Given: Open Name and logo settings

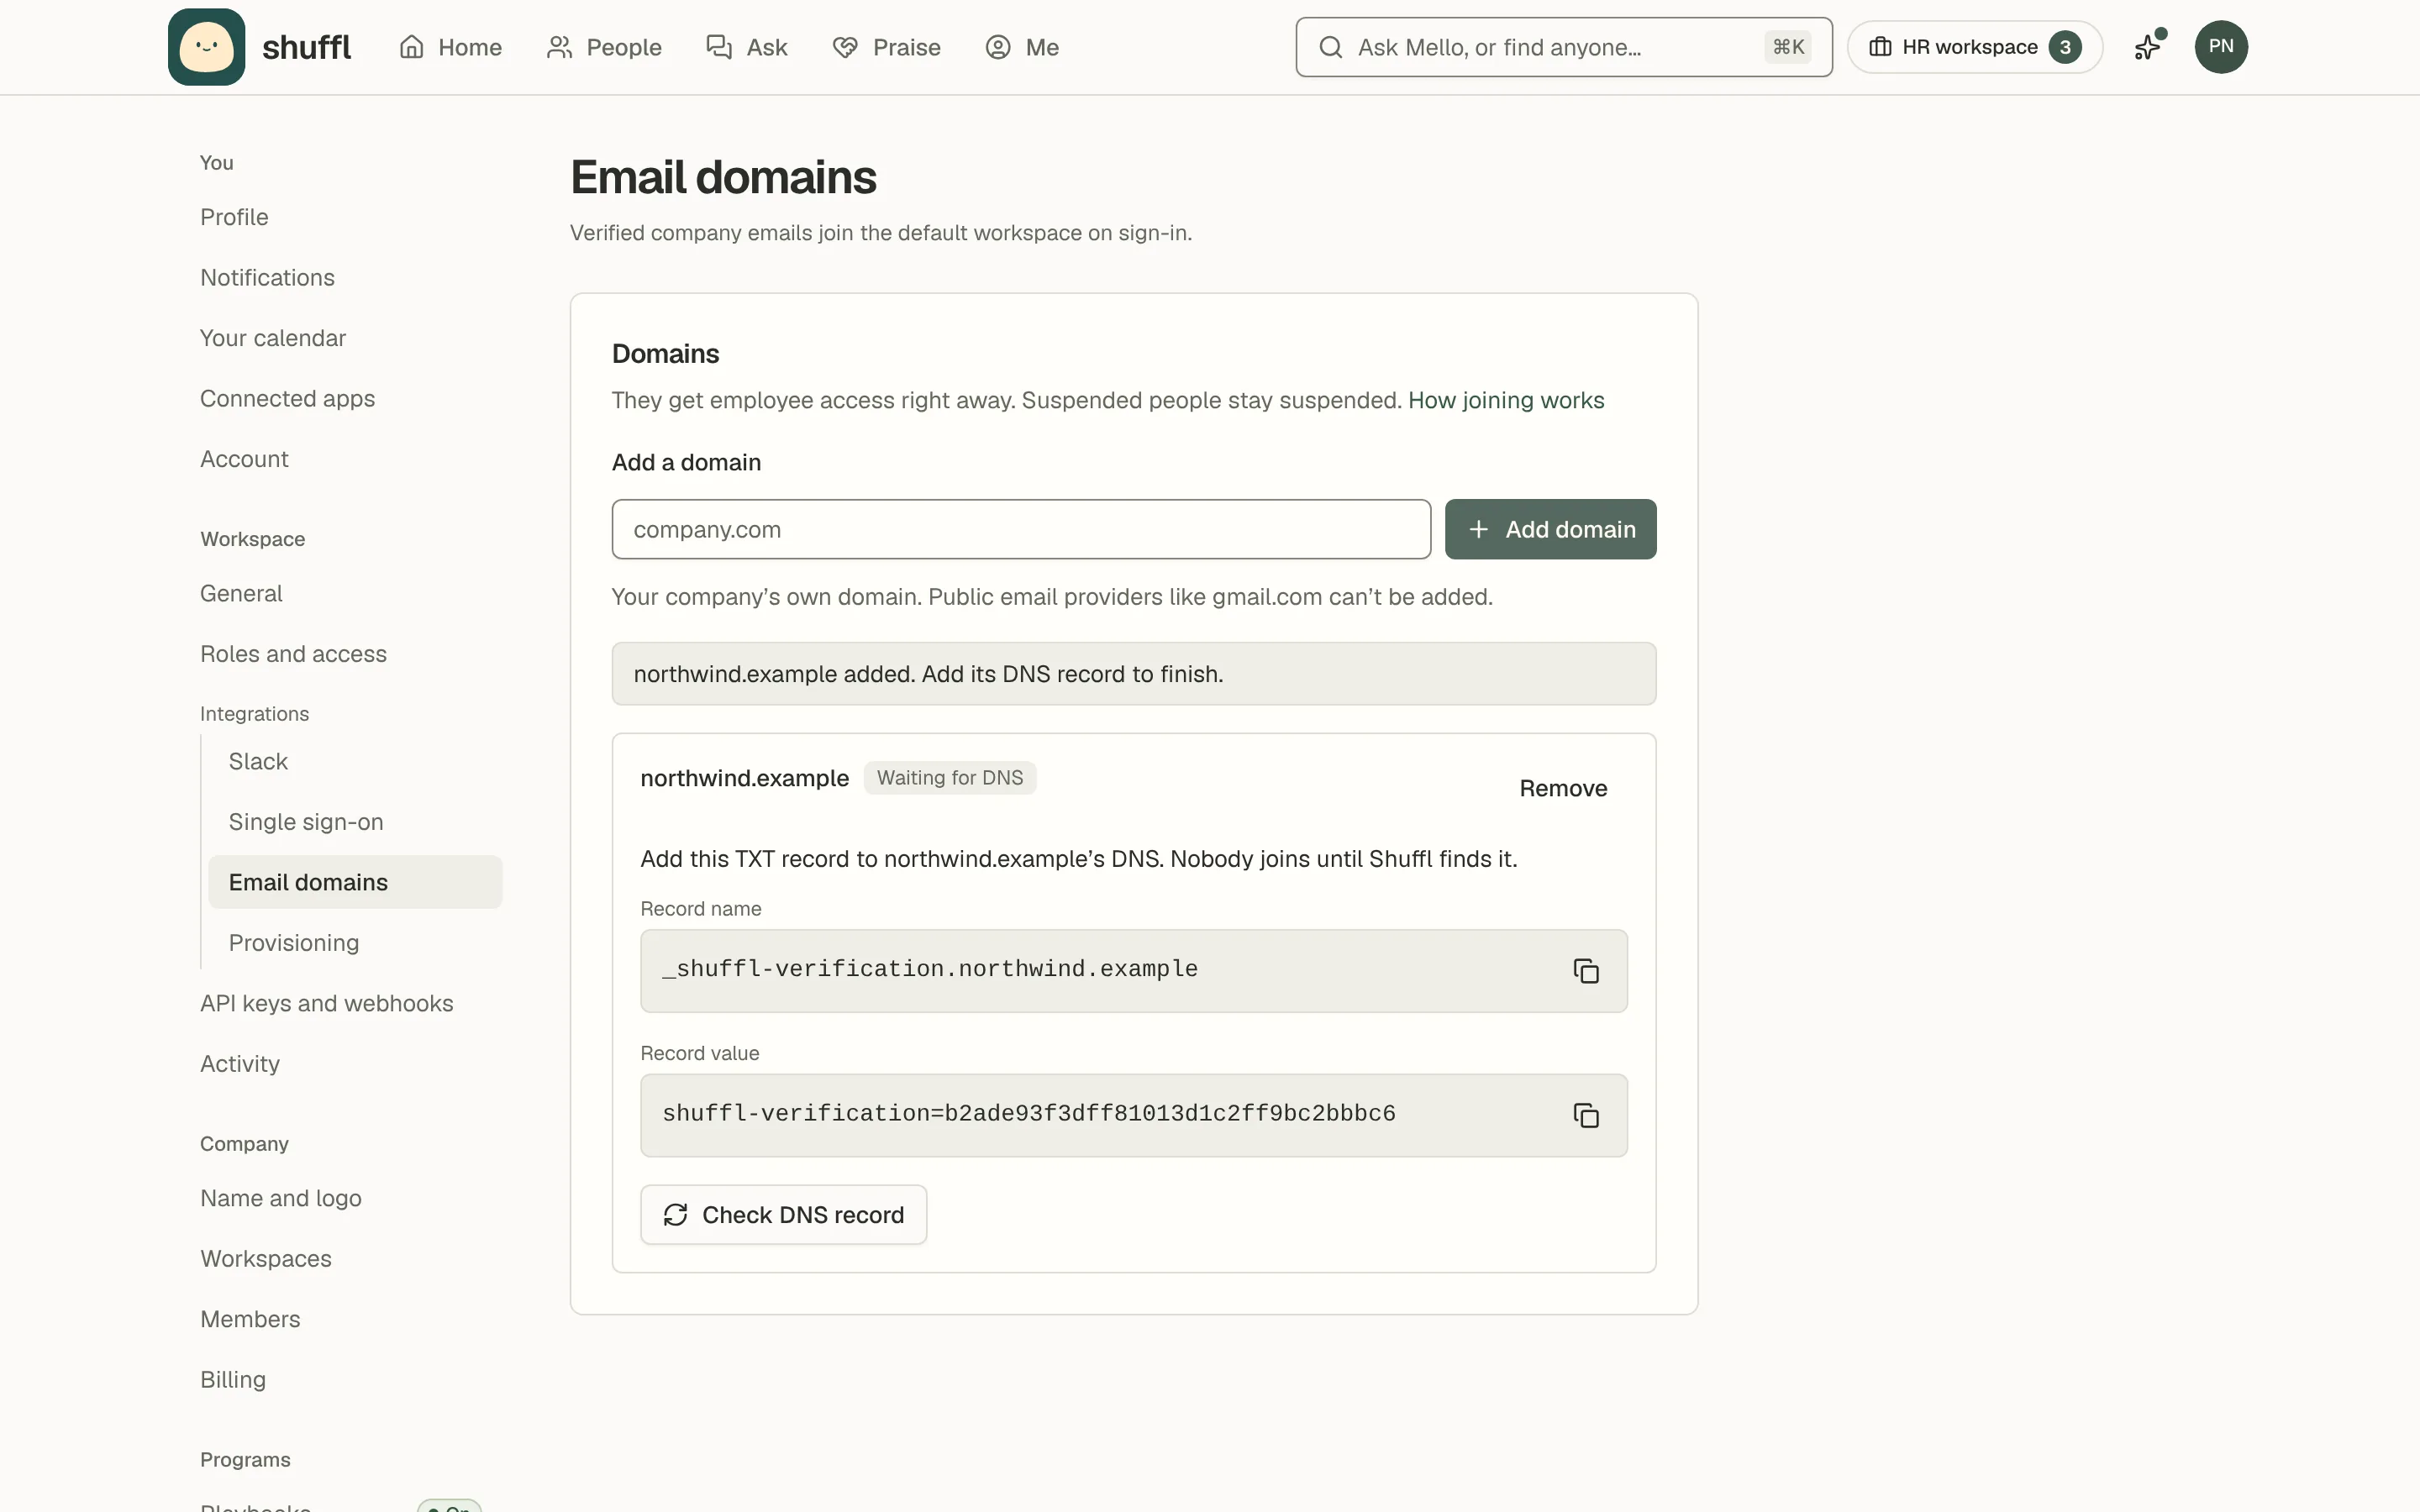Looking at the screenshot, I should [x=281, y=1198].
